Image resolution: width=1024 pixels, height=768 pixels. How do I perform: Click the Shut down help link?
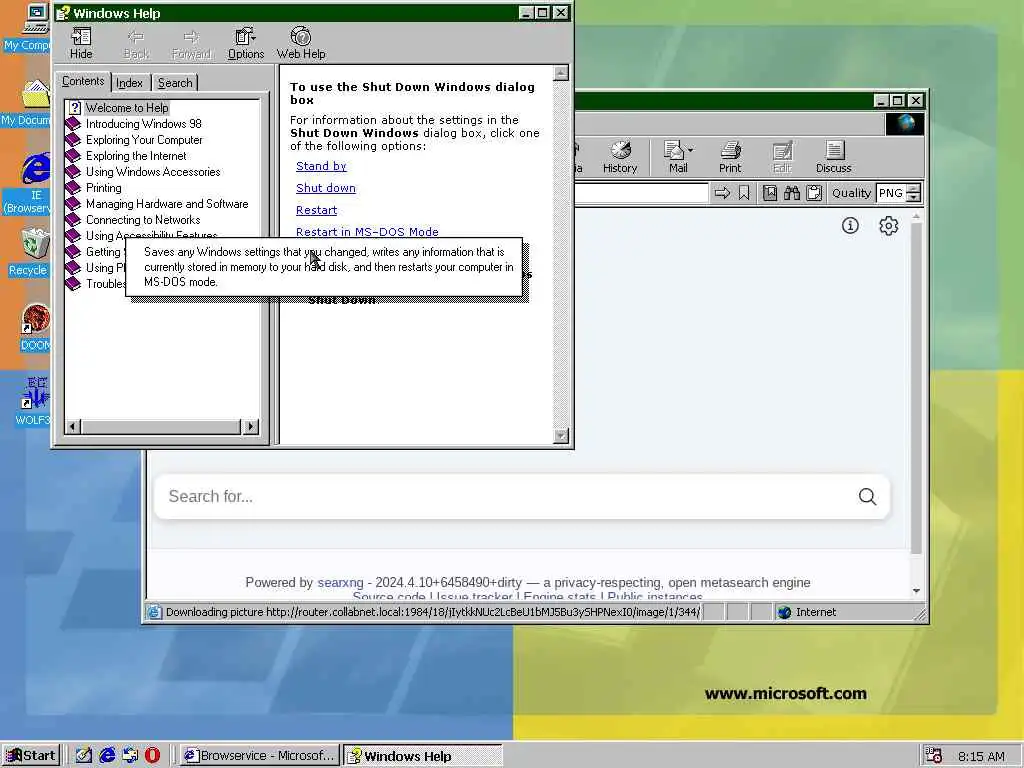[325, 188]
